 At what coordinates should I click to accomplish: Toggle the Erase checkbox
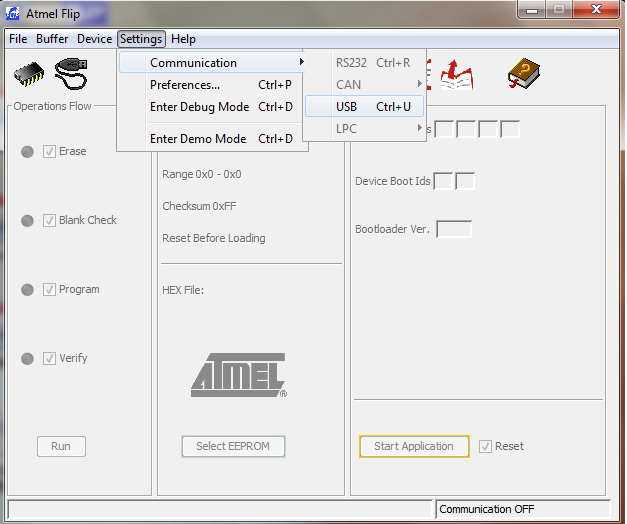(x=49, y=152)
